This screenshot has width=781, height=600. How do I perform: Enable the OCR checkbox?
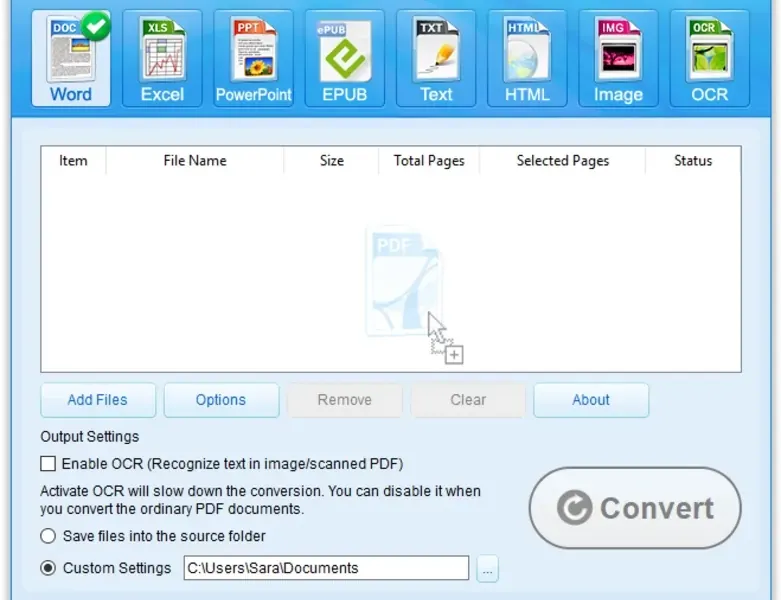[x=48, y=464]
